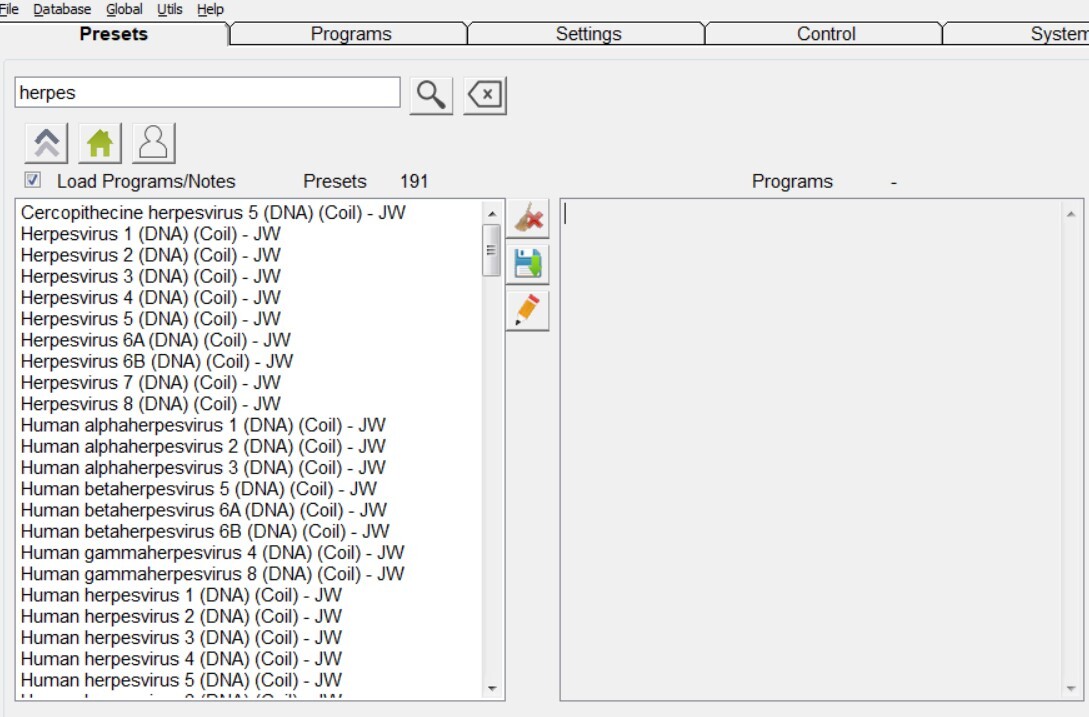Click inside the empty Programs text area

click(811, 450)
